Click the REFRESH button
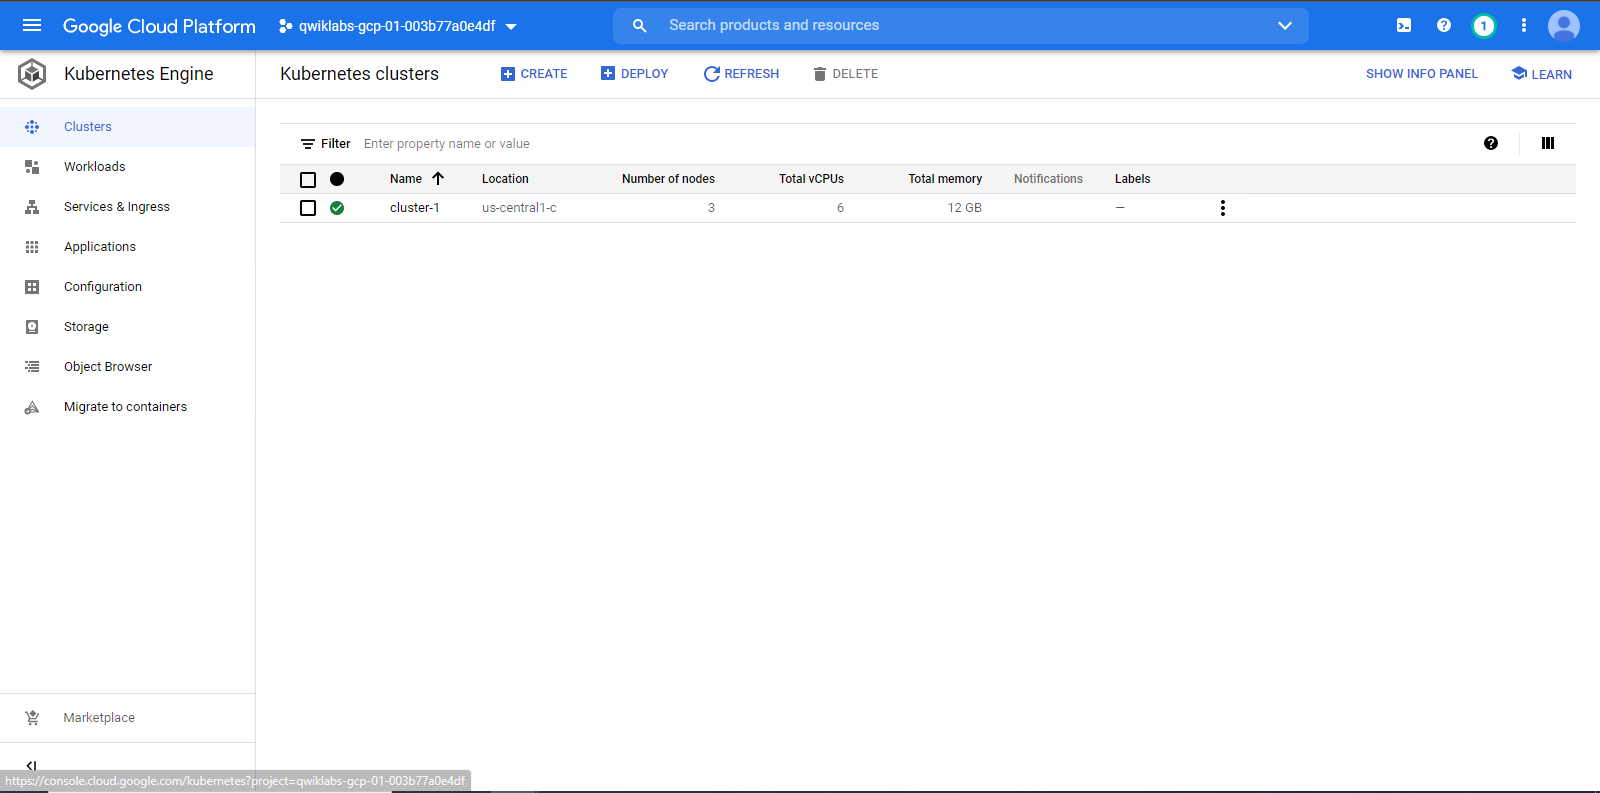The width and height of the screenshot is (1600, 793). tap(741, 74)
